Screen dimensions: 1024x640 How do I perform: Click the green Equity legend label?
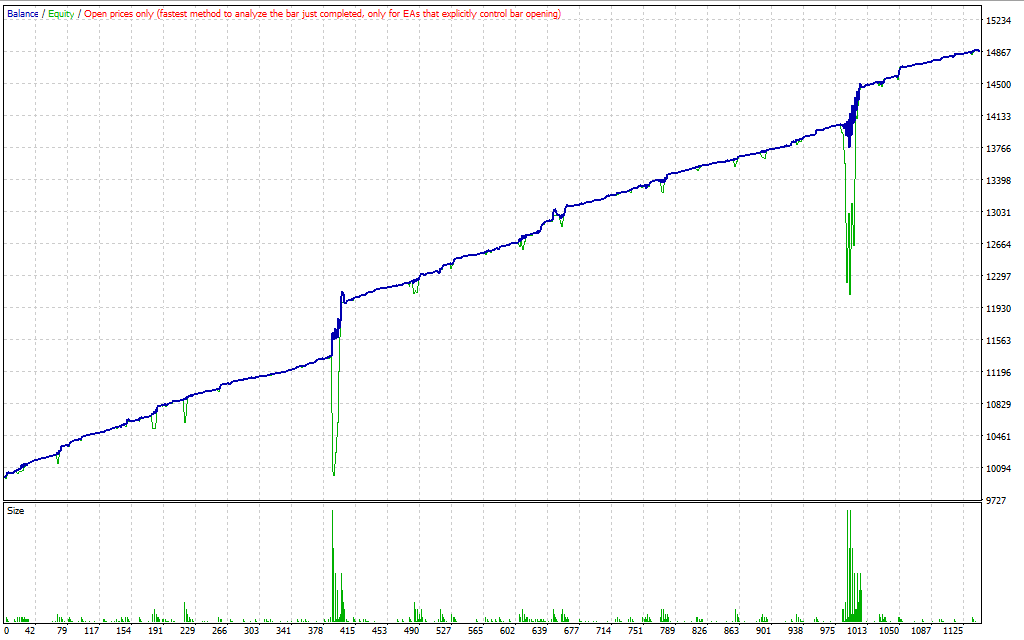[x=60, y=14]
